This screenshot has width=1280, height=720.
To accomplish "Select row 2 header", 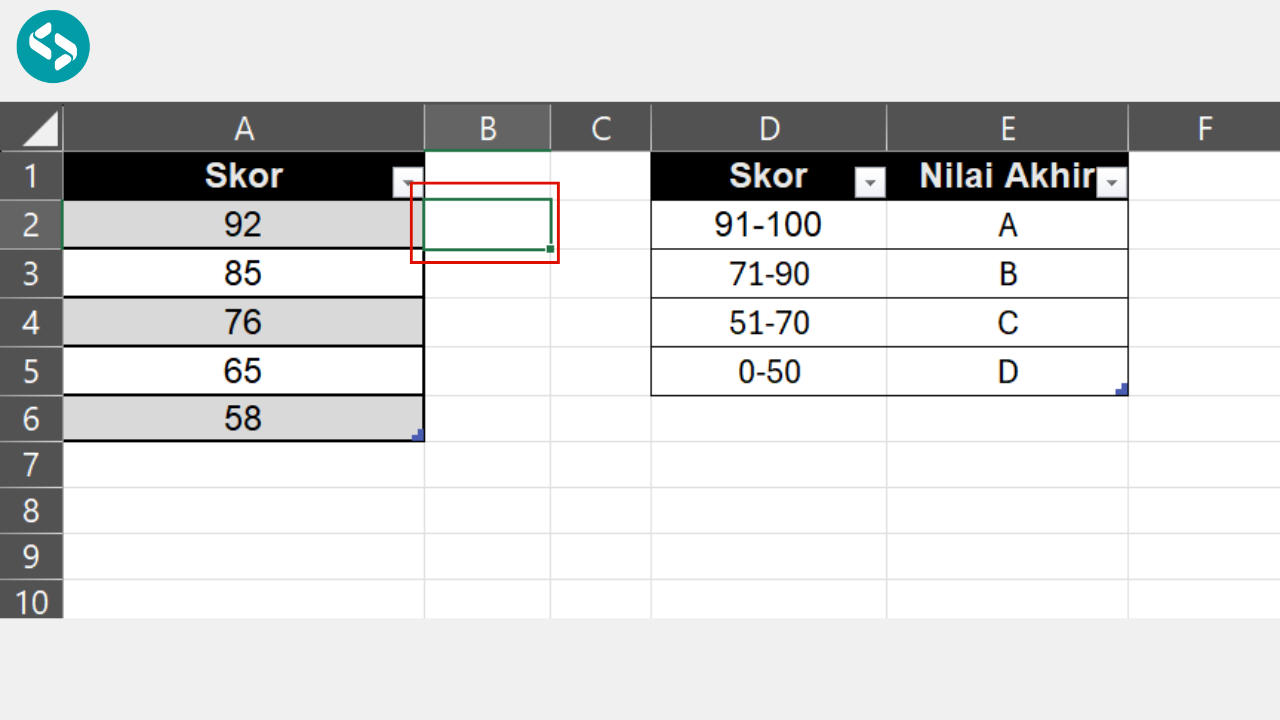I will [x=31, y=224].
